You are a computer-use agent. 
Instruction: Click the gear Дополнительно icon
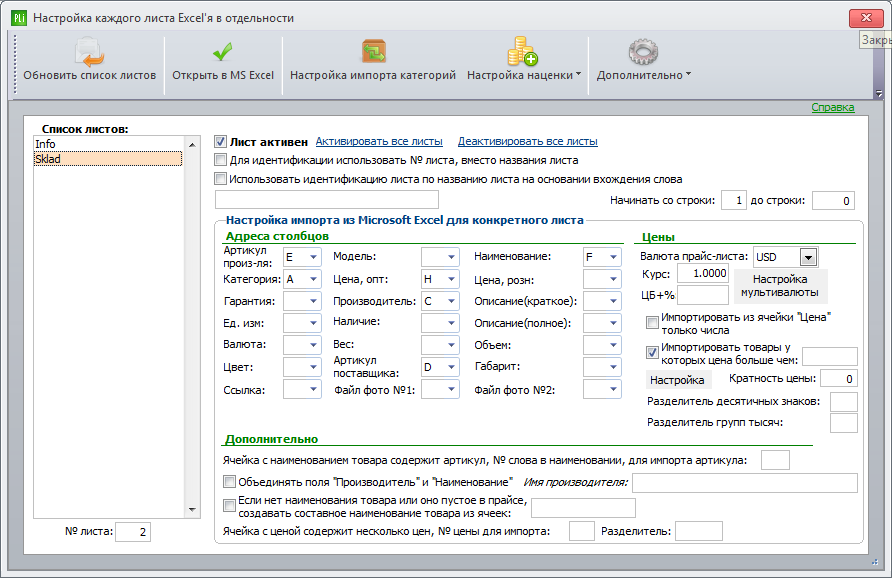pyautogui.click(x=643, y=52)
